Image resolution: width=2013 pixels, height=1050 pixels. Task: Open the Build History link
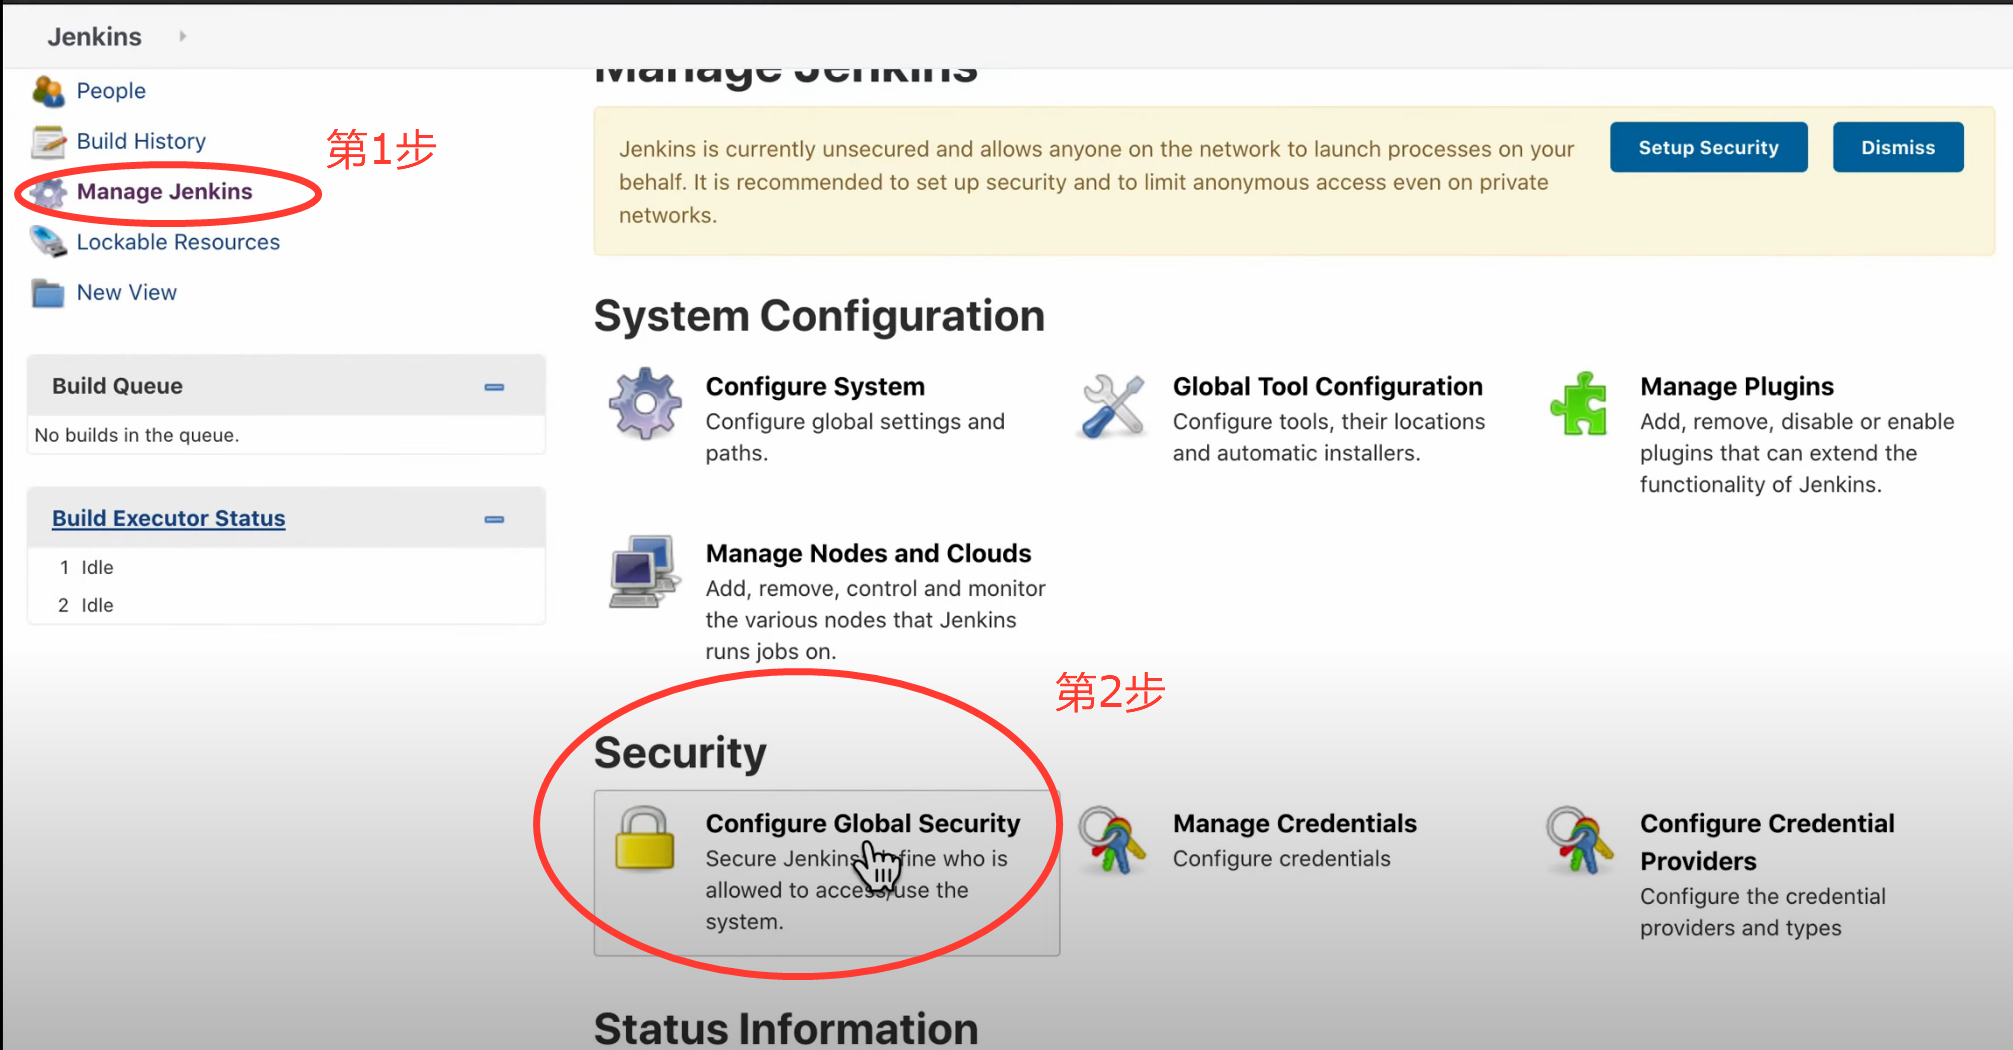coord(141,141)
